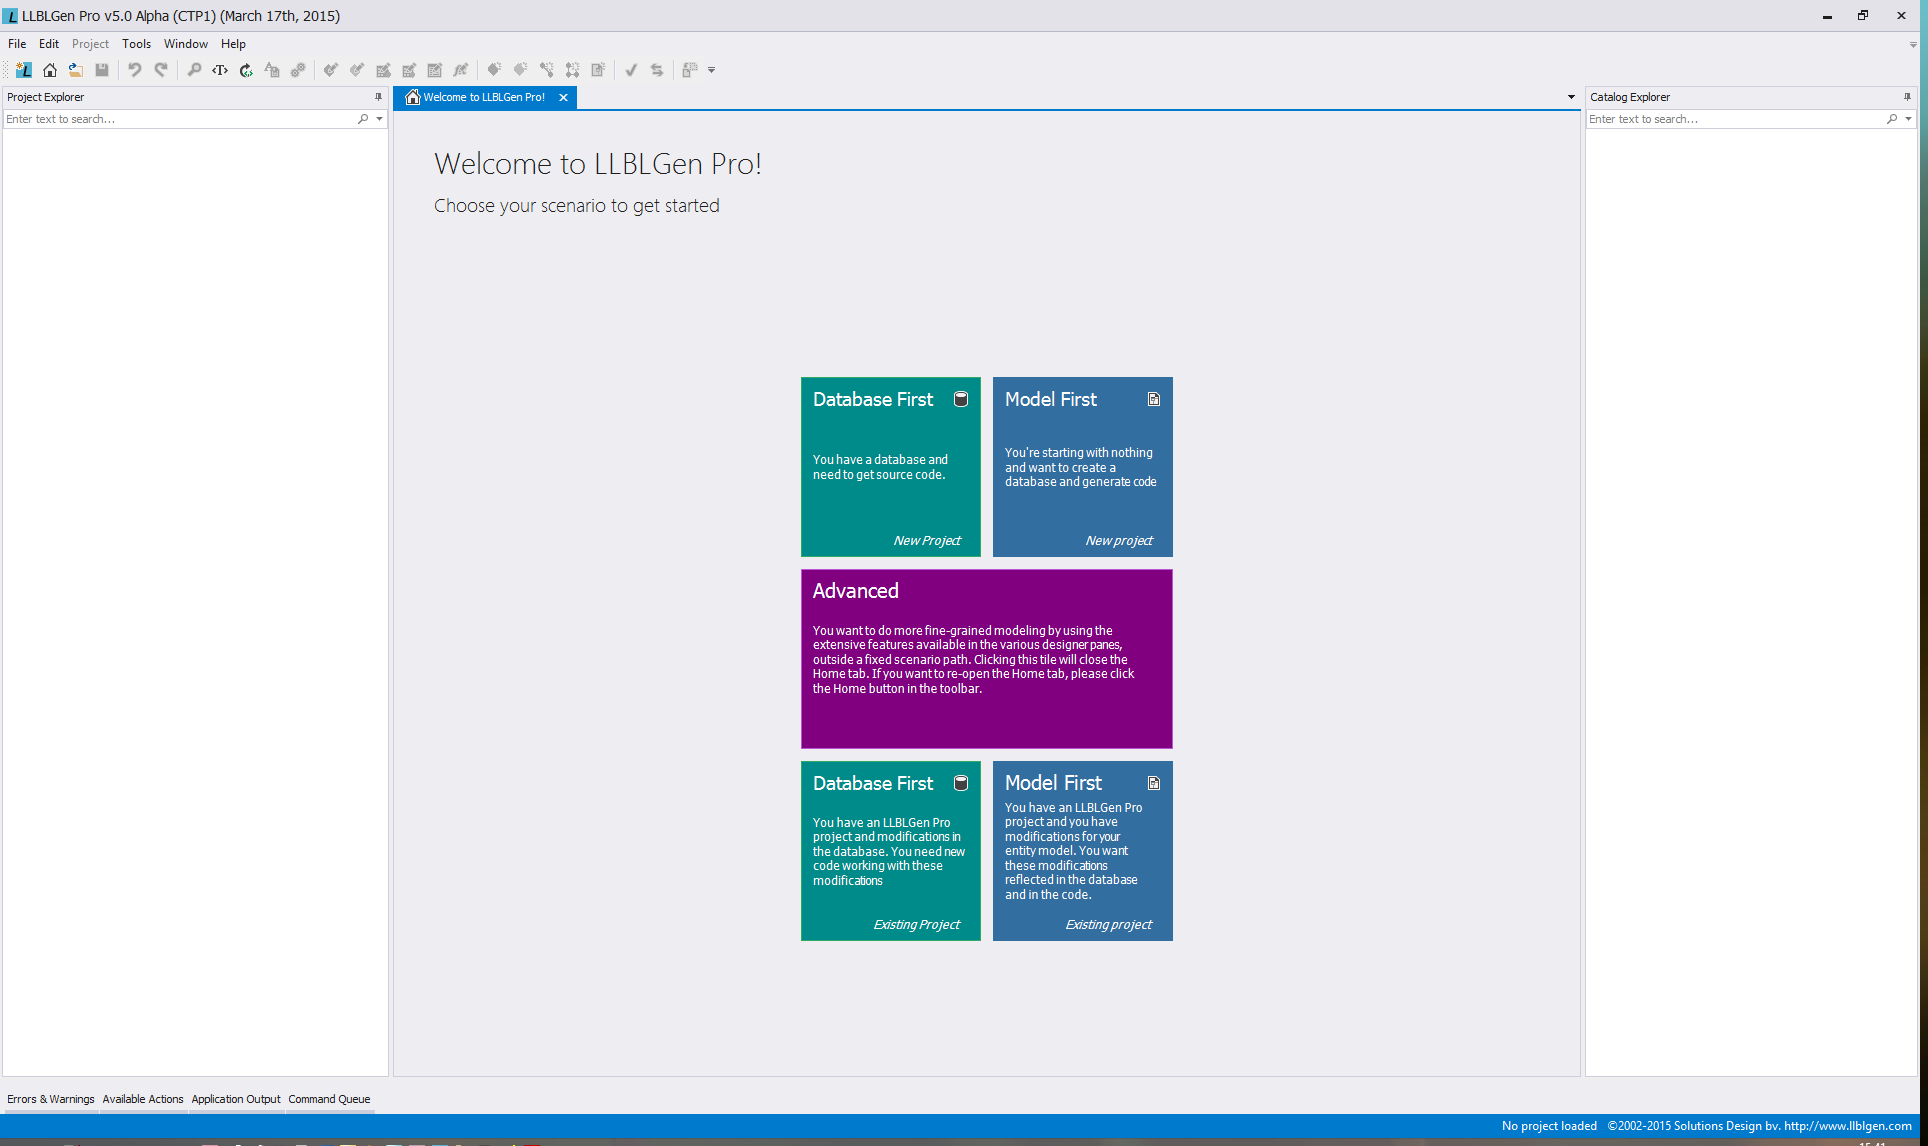Click the sync arrows toolbar icon
The image size is (1928, 1146).
[657, 70]
